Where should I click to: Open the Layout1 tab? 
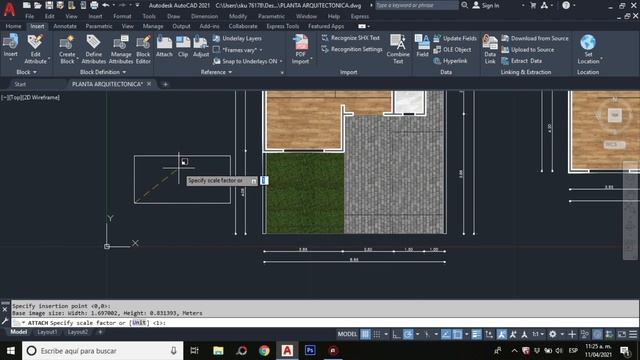pos(47,332)
